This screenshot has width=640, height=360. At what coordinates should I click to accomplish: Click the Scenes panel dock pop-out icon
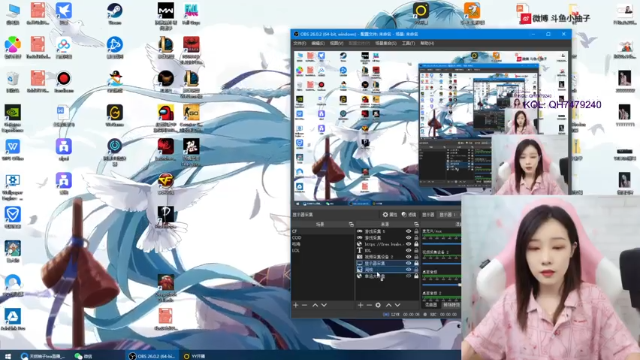pos(351,224)
